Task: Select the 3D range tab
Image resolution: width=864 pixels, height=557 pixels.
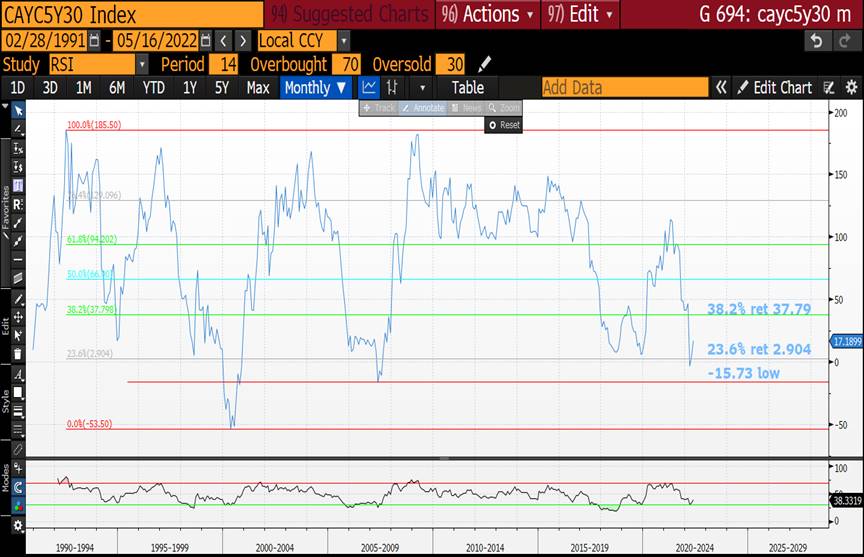Action: point(50,88)
